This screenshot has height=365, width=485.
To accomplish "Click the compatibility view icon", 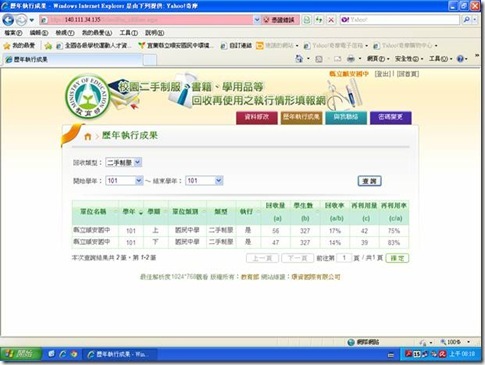I will 307,20.
